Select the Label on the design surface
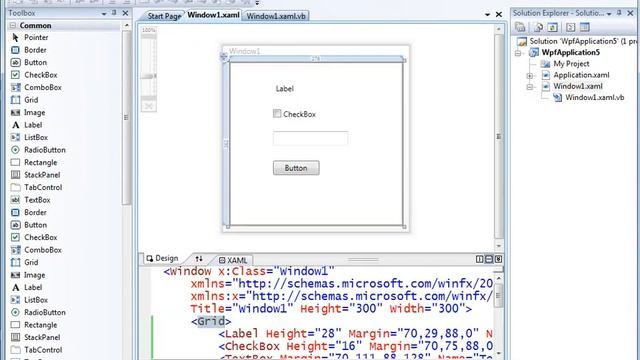This screenshot has height=360, width=640. pyautogui.click(x=284, y=89)
